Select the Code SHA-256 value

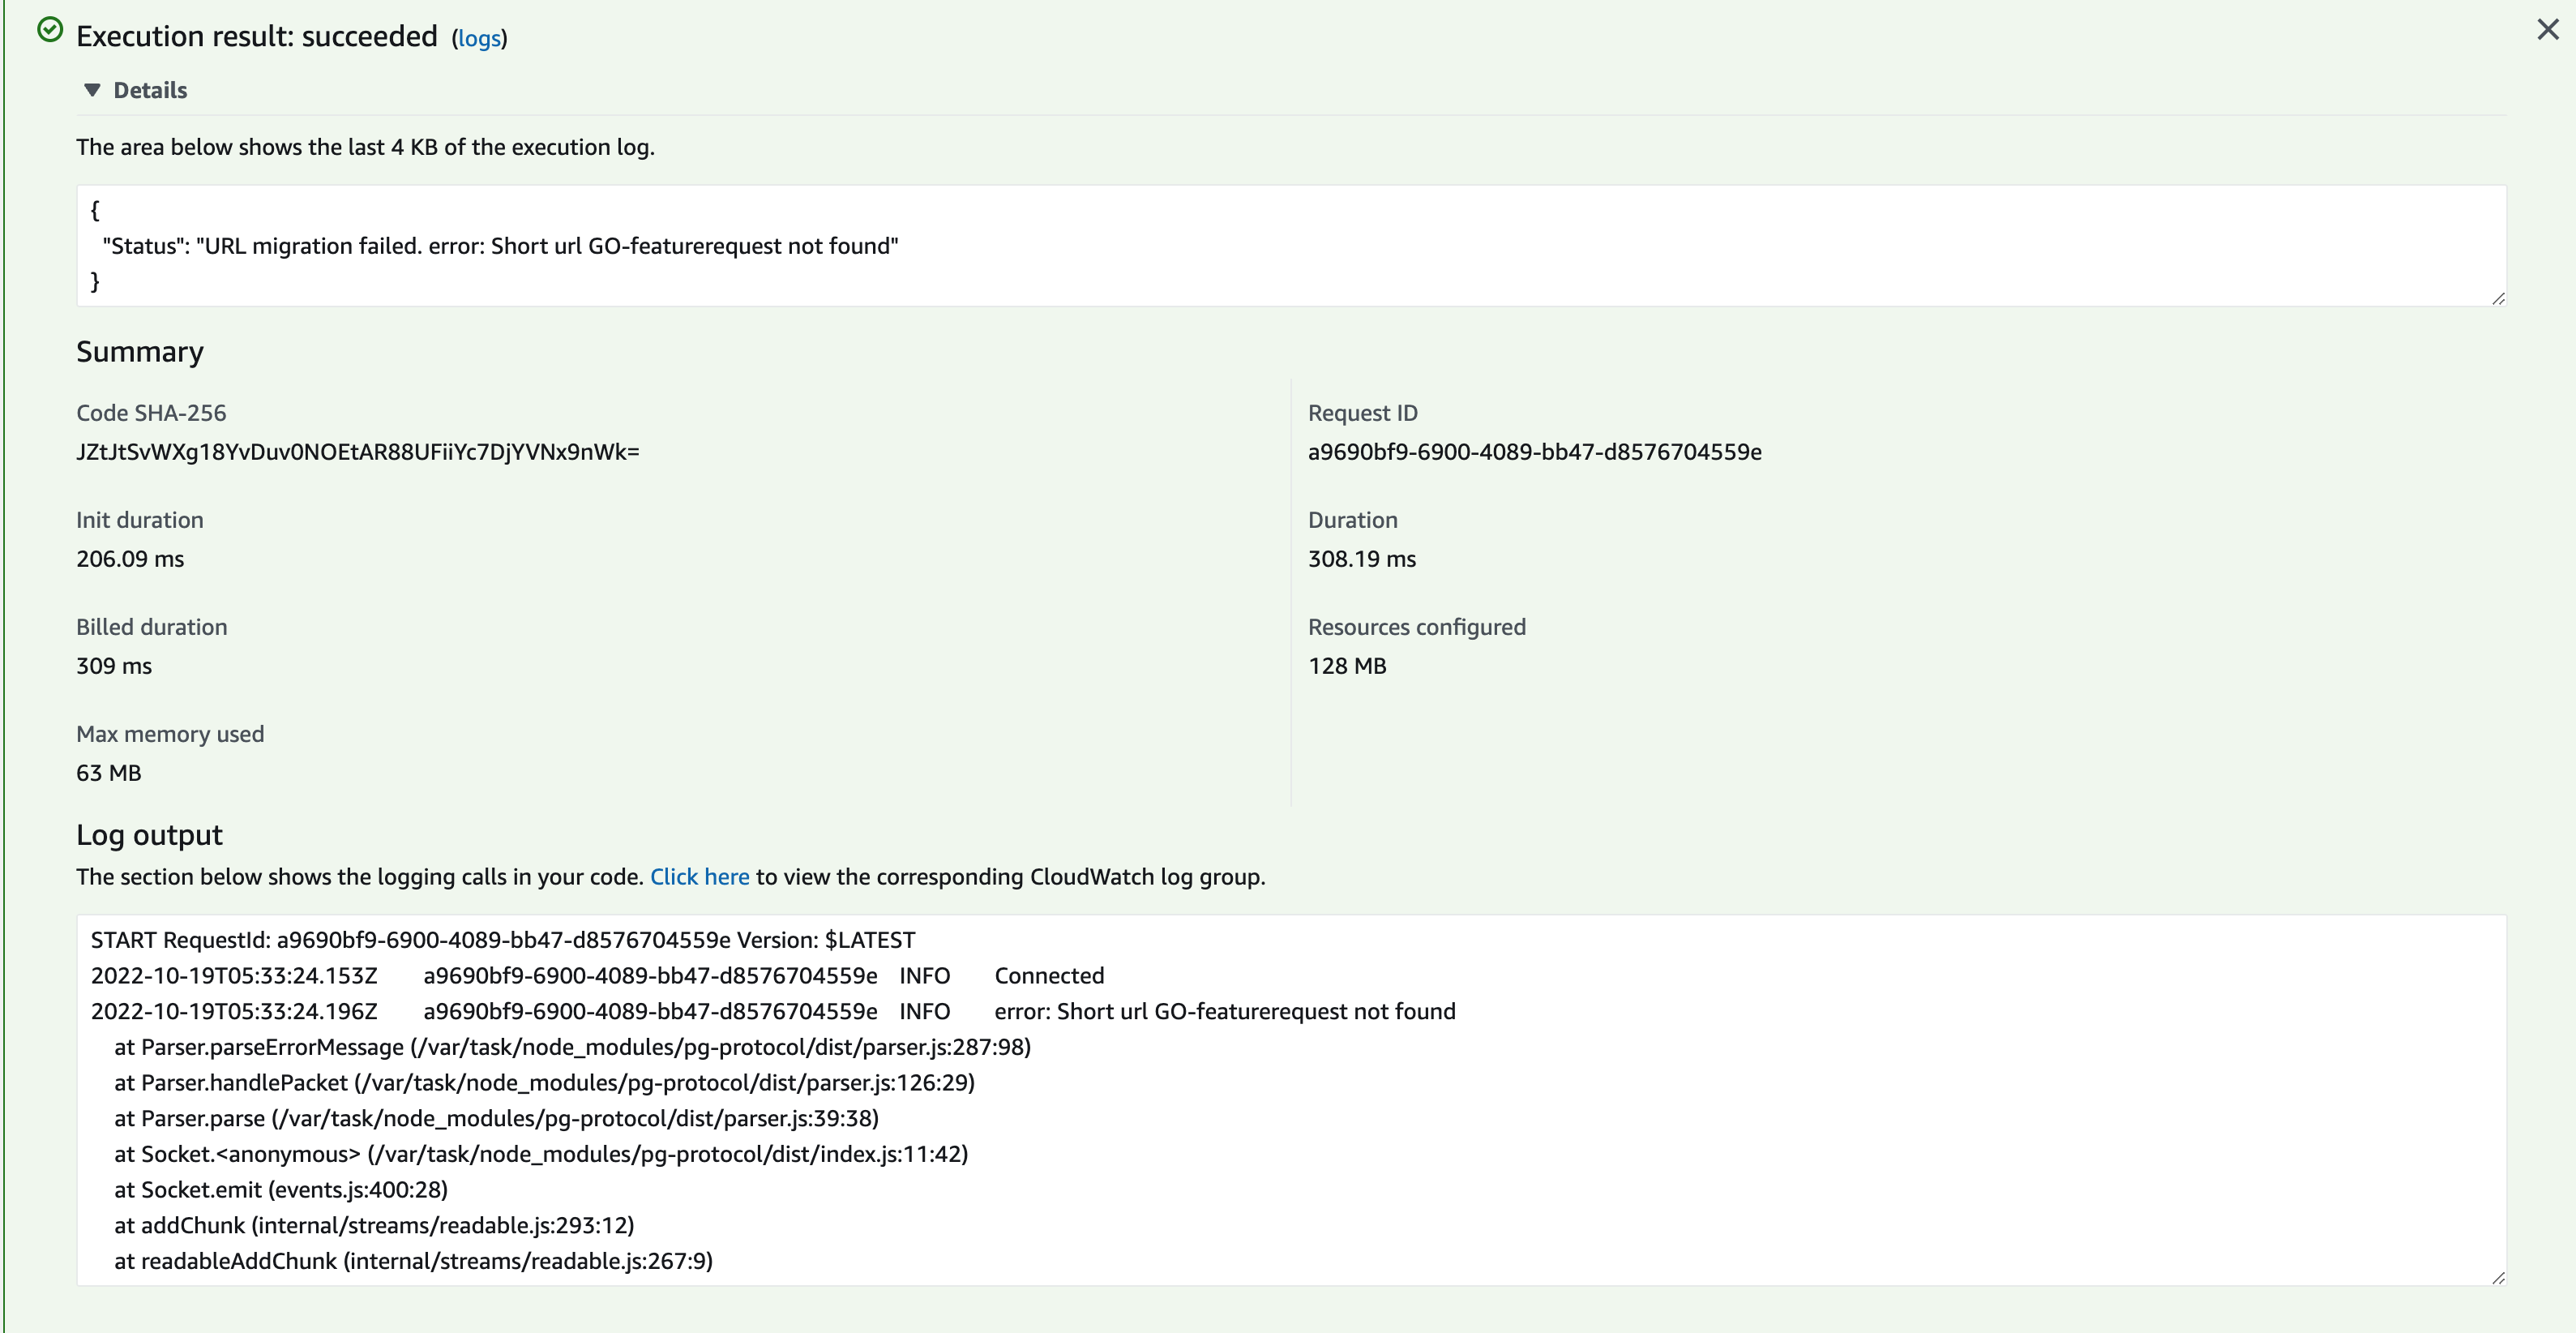(357, 451)
